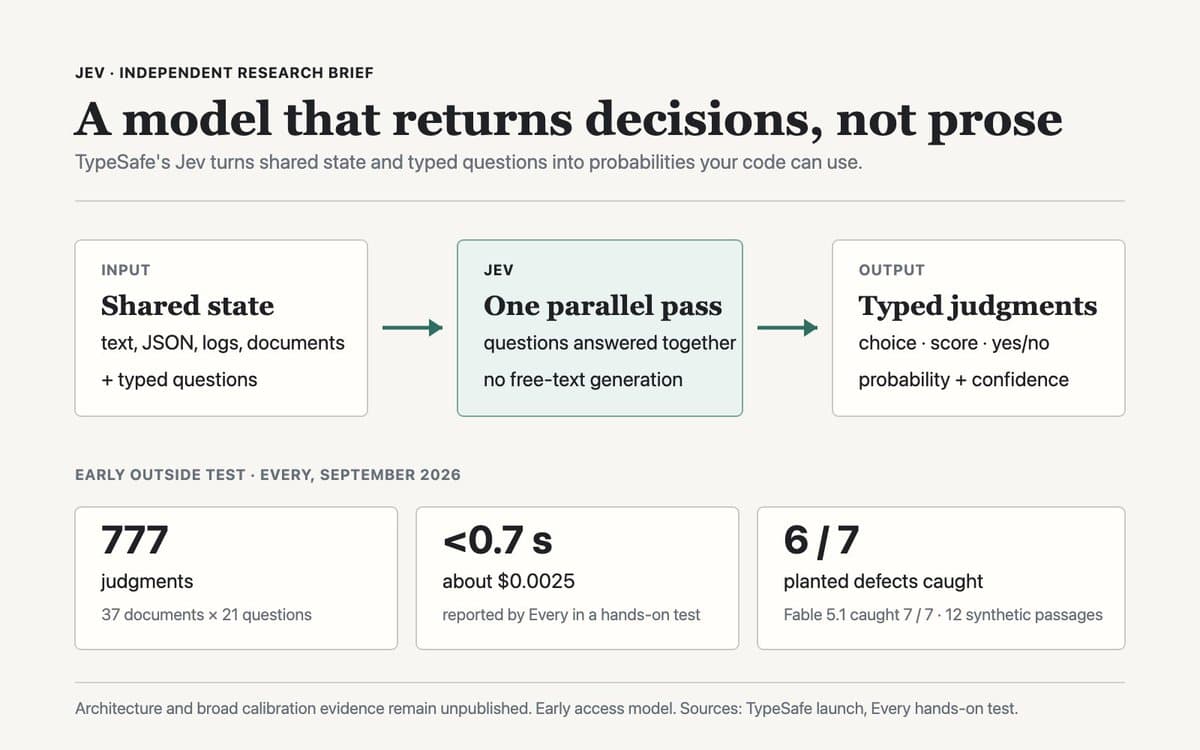Click 'reported by Every in a hands-on test'

point(571,614)
